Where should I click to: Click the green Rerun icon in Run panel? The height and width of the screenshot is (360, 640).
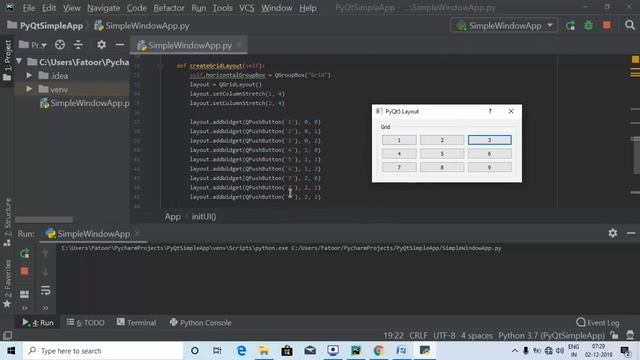pos(24,253)
